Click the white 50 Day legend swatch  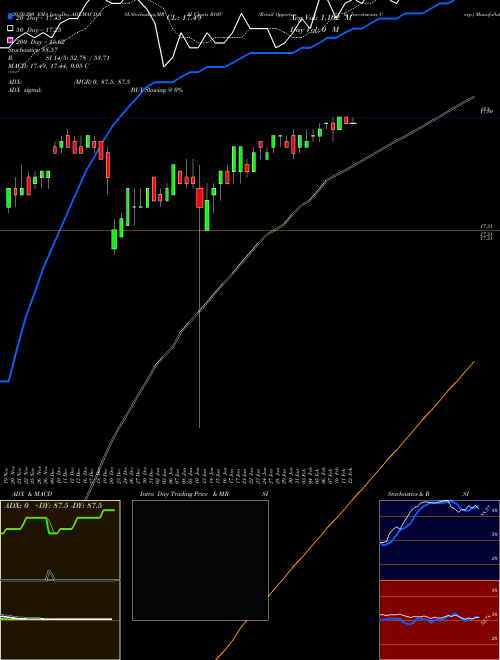[11, 29]
